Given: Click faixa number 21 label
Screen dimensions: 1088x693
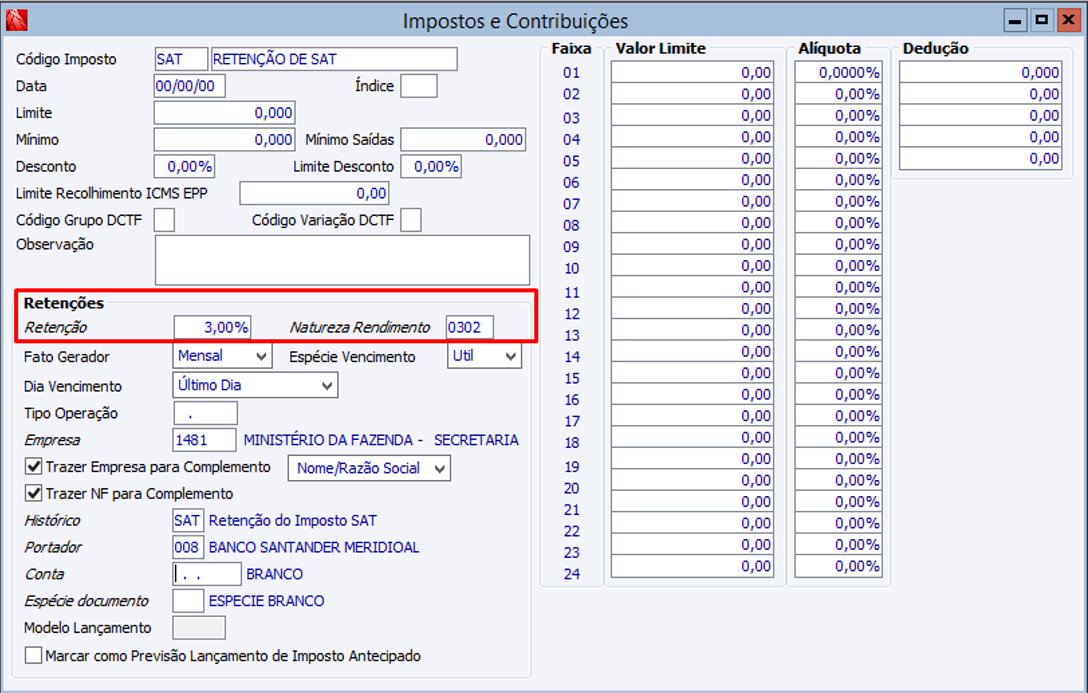Looking at the screenshot, I should pos(571,510).
